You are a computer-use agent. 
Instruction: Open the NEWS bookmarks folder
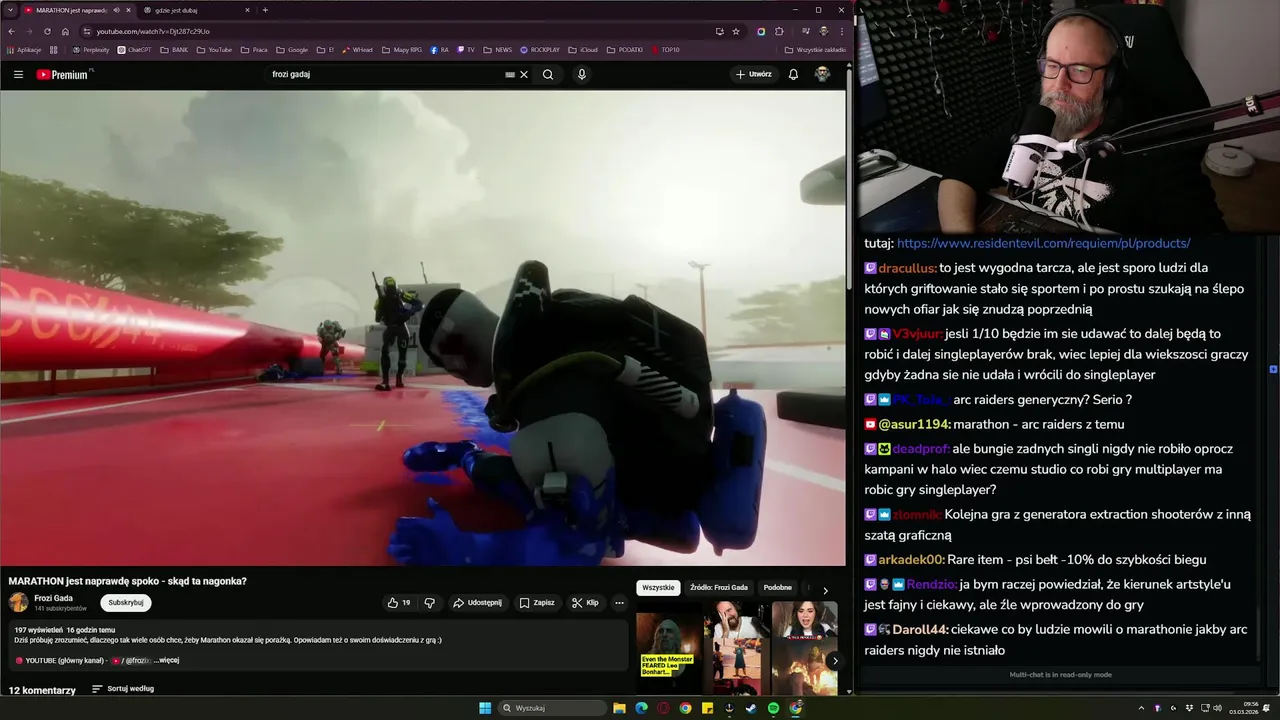(497, 49)
